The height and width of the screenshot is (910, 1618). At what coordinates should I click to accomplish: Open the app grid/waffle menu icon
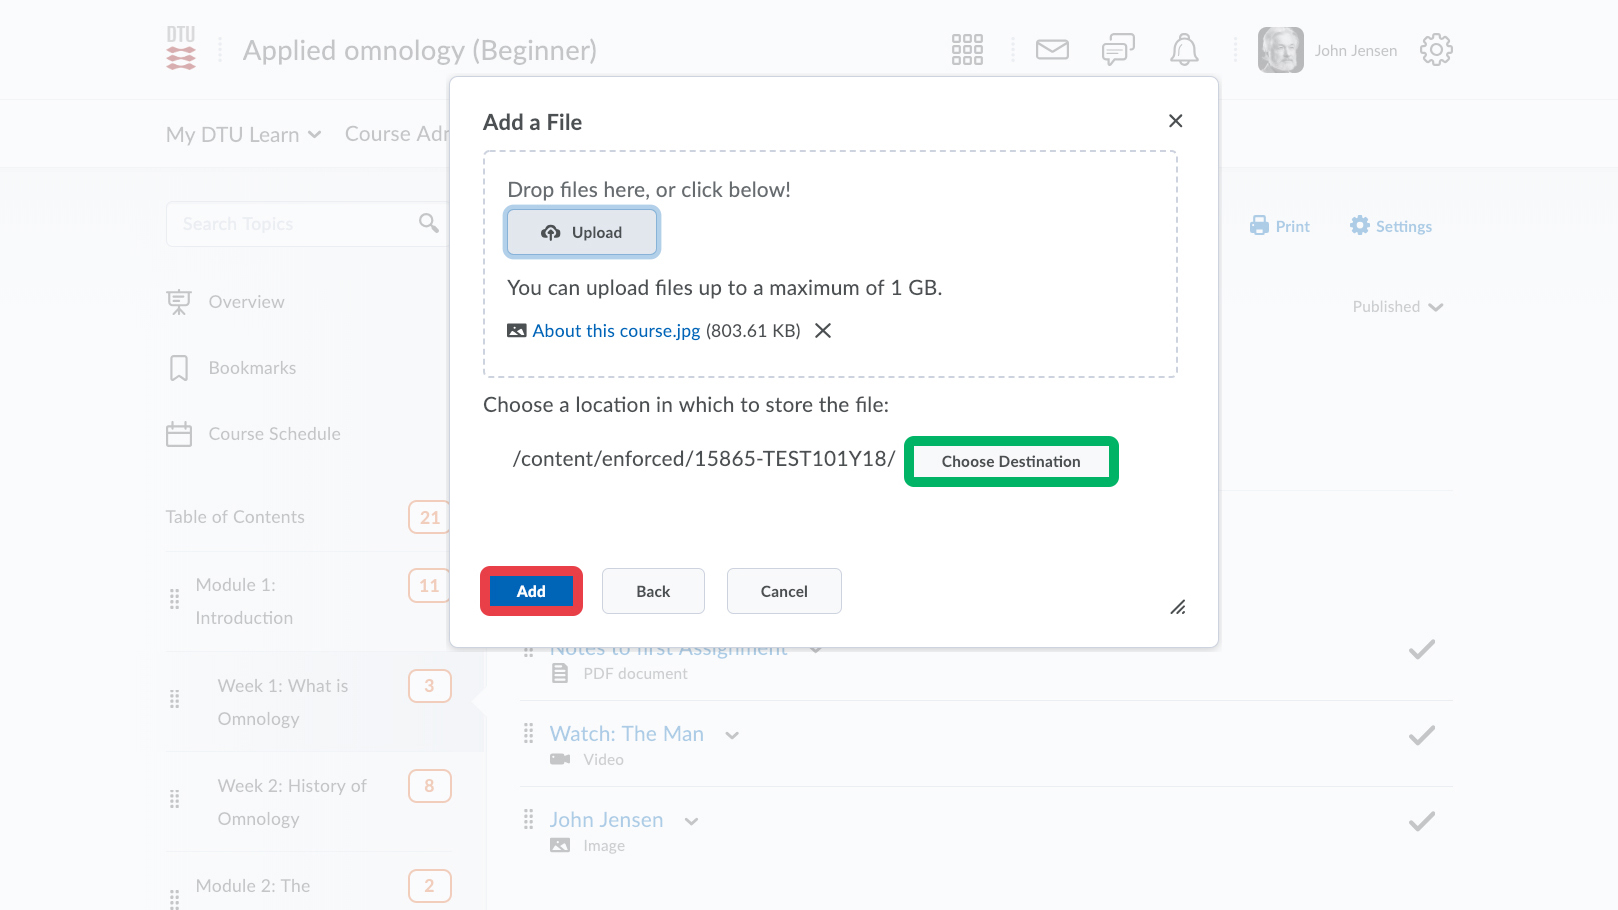[966, 49]
